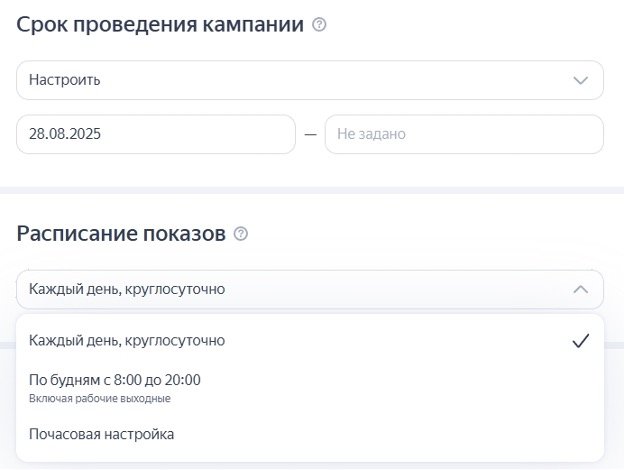Select "Каждый день, круглосуточно" from the list
The width and height of the screenshot is (624, 470).
[127, 341]
